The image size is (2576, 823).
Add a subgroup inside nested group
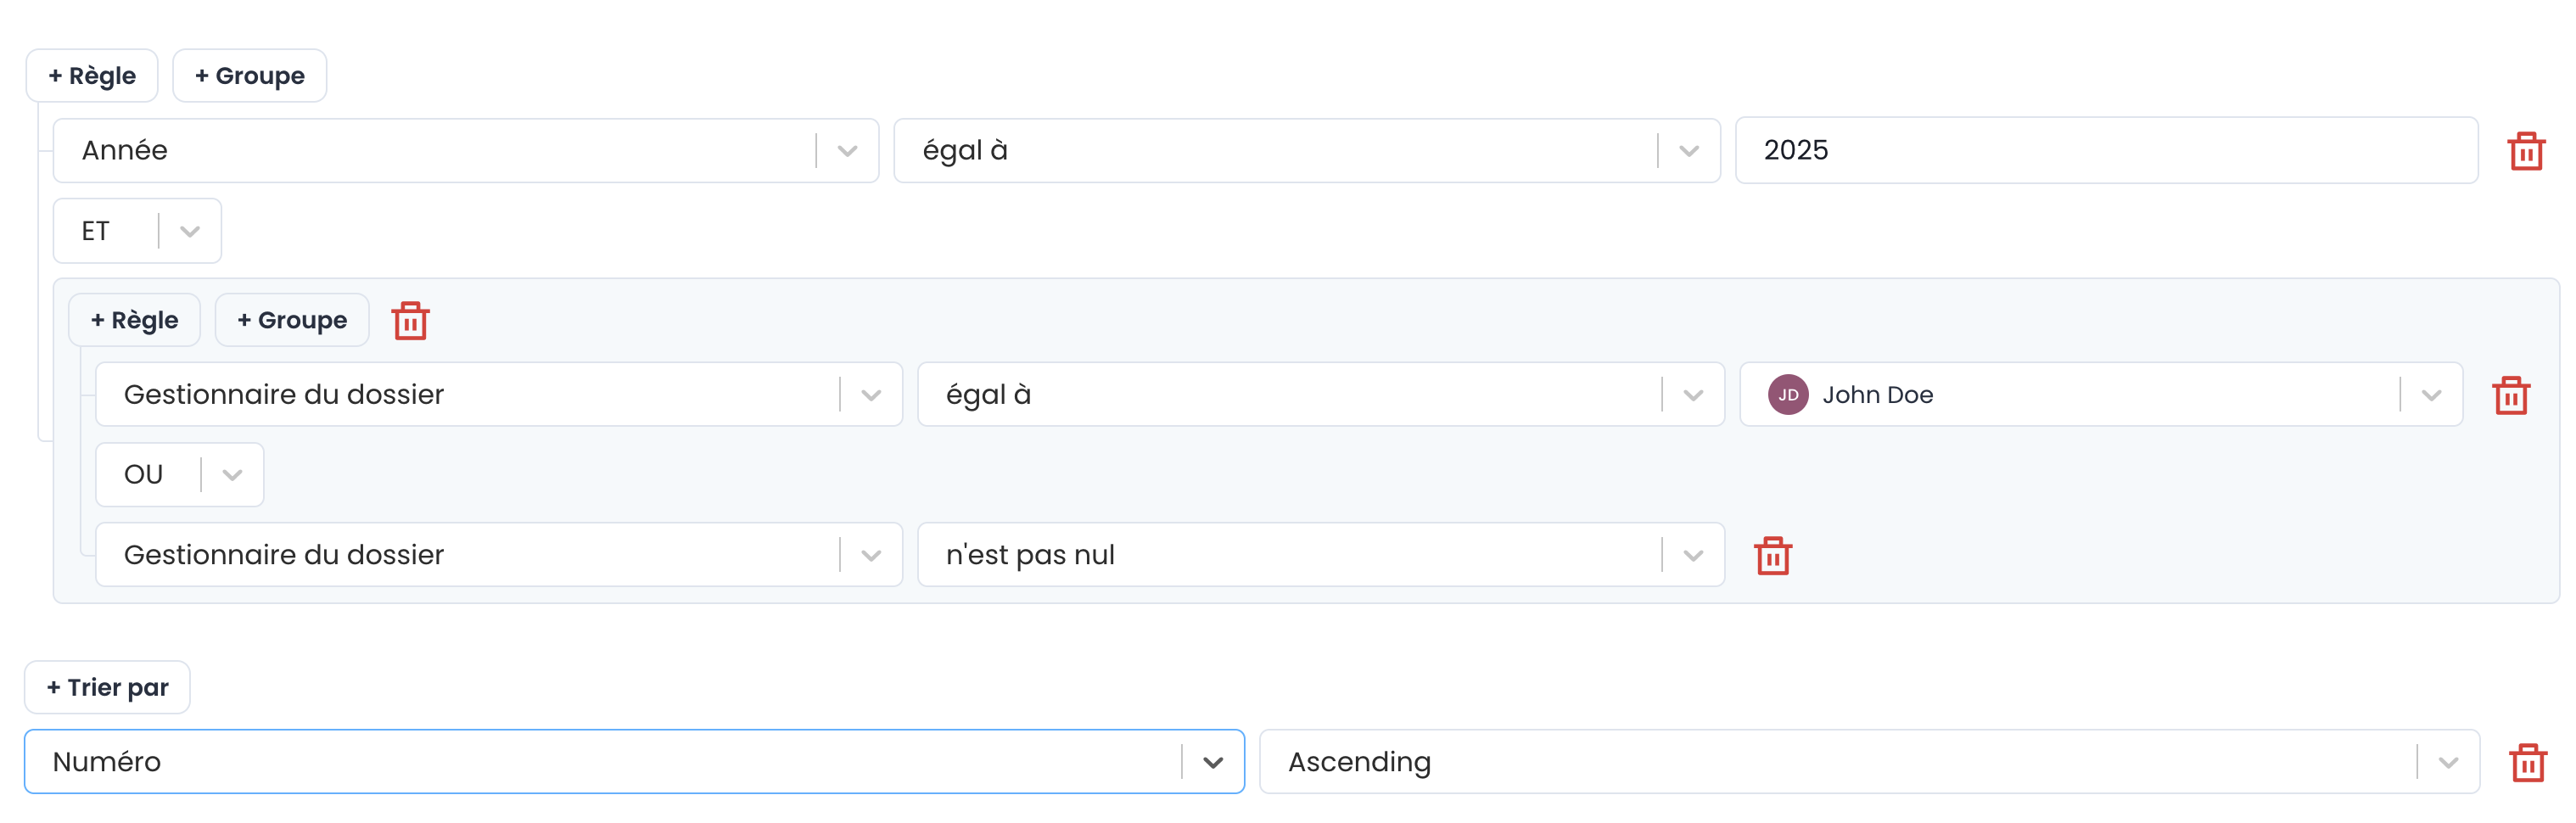coord(292,321)
